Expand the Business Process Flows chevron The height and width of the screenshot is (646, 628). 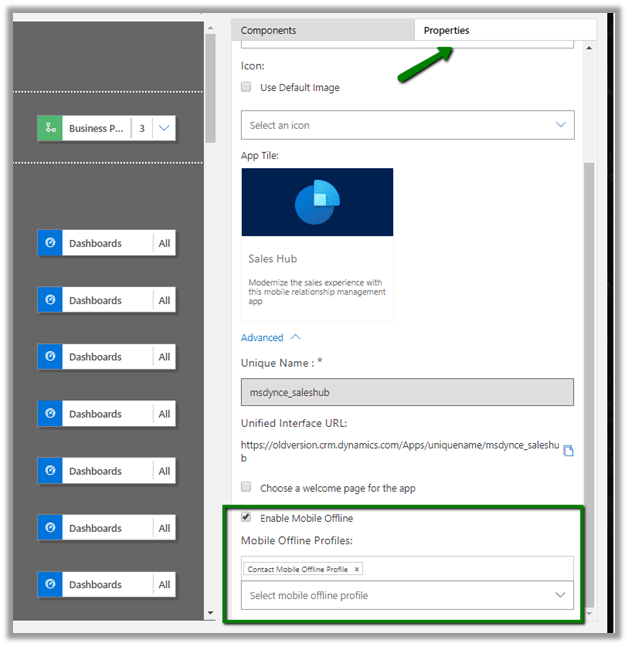click(x=165, y=128)
